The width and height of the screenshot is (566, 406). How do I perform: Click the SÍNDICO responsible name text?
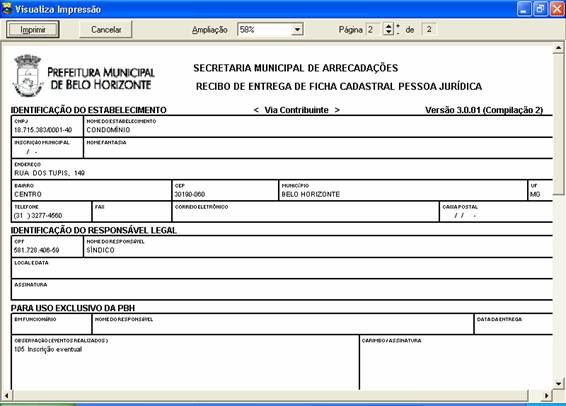(x=100, y=250)
